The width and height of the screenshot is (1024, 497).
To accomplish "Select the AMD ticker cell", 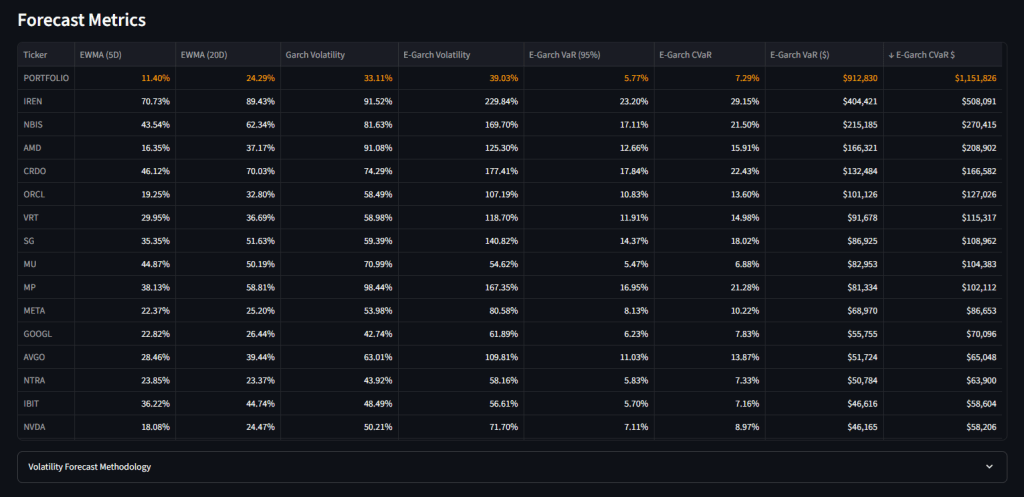I will pos(32,147).
